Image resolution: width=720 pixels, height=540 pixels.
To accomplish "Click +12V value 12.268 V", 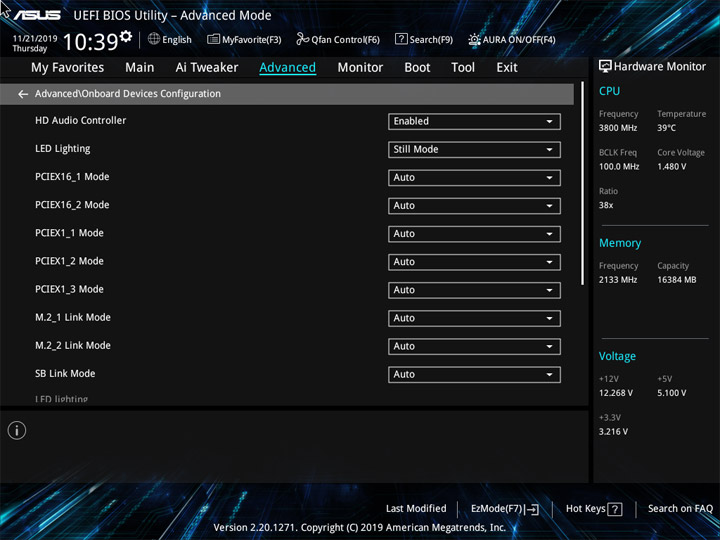I will [x=616, y=393].
